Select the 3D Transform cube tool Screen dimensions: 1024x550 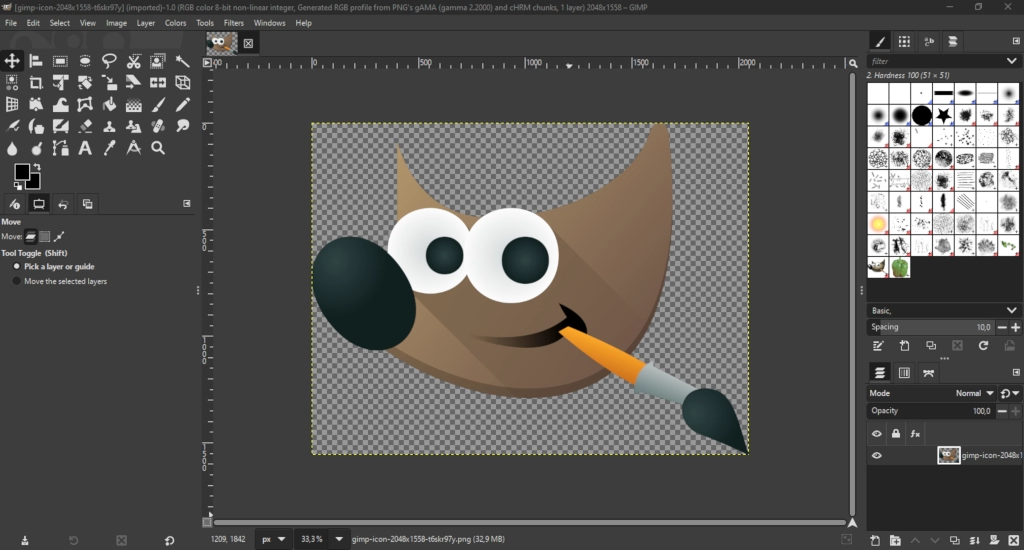[182, 82]
